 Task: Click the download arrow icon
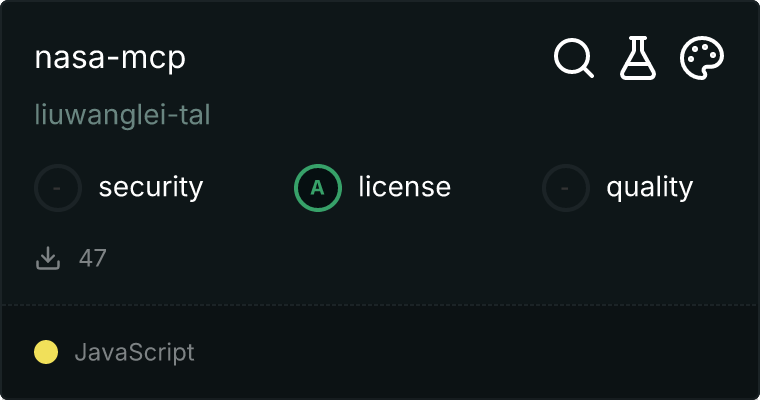[x=48, y=258]
